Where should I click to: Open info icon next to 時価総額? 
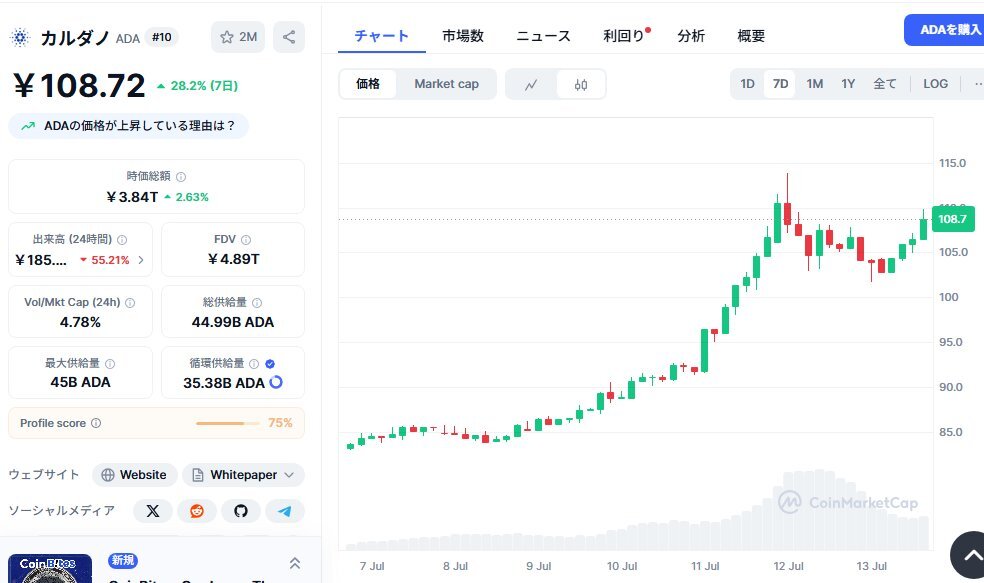coord(181,177)
